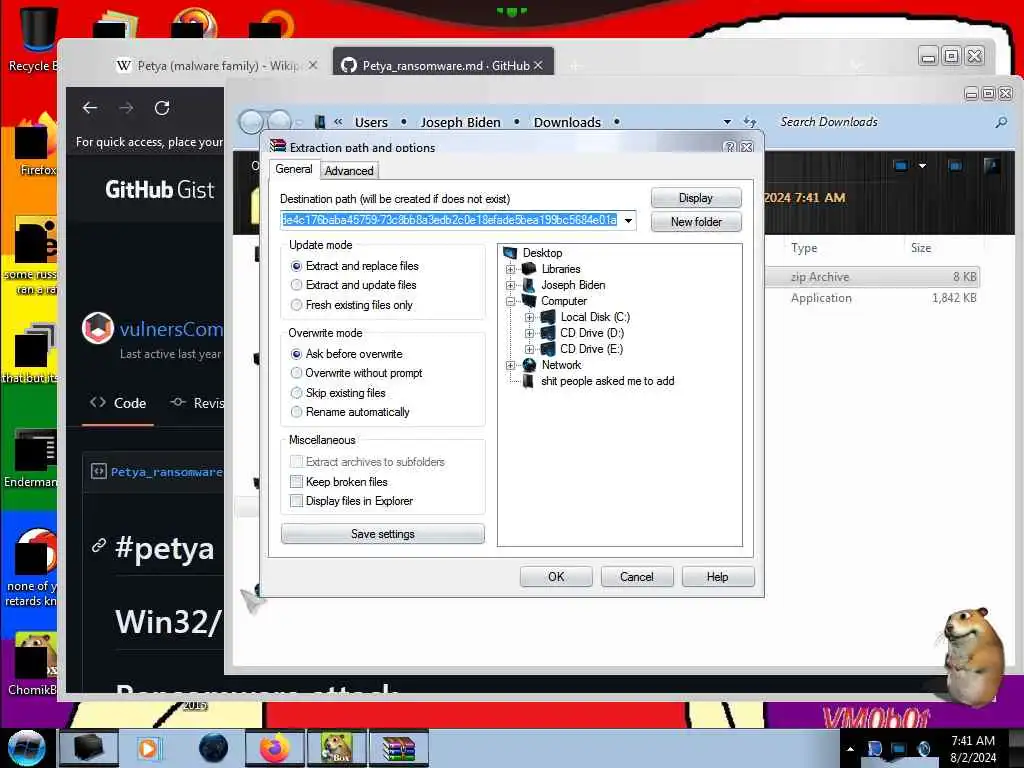Select Local Disk (C:) in the tree

pyautogui.click(x=595, y=317)
